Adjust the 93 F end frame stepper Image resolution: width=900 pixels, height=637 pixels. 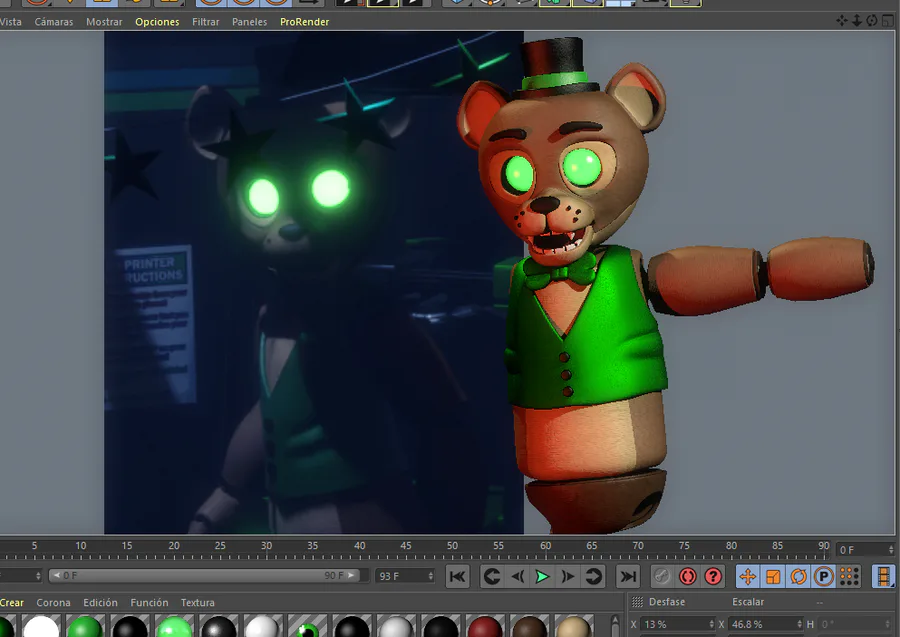[x=430, y=576]
